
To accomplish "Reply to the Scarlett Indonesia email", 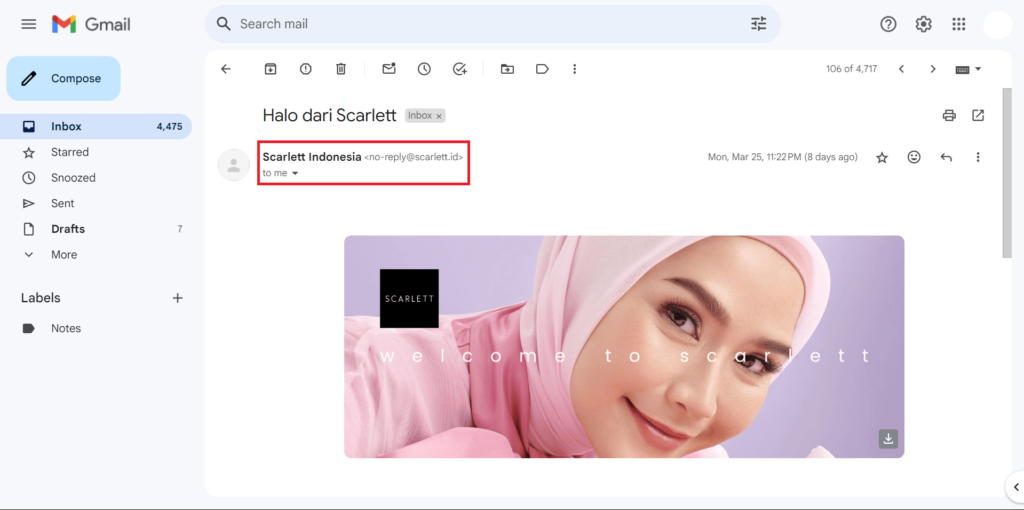I will click(946, 157).
